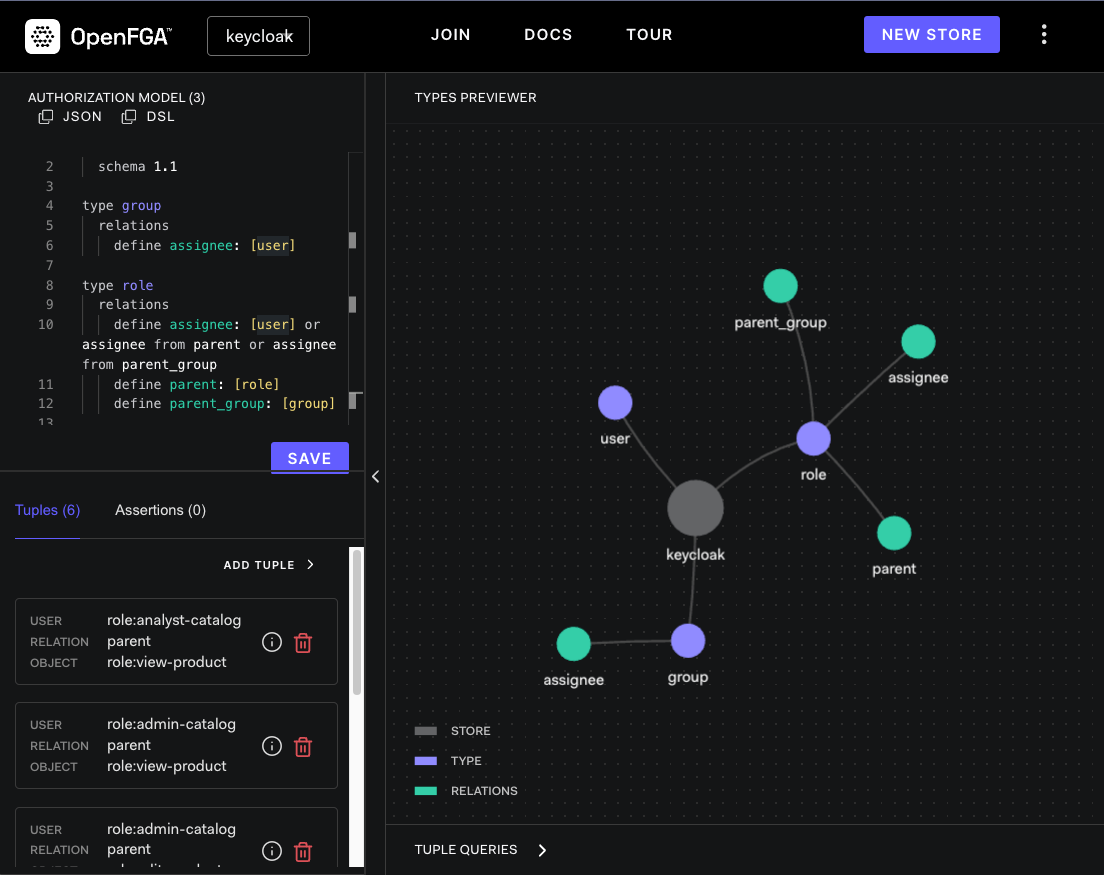Expand the TUPLE QUERIES section
The height and width of the screenshot is (875, 1104).
481,849
